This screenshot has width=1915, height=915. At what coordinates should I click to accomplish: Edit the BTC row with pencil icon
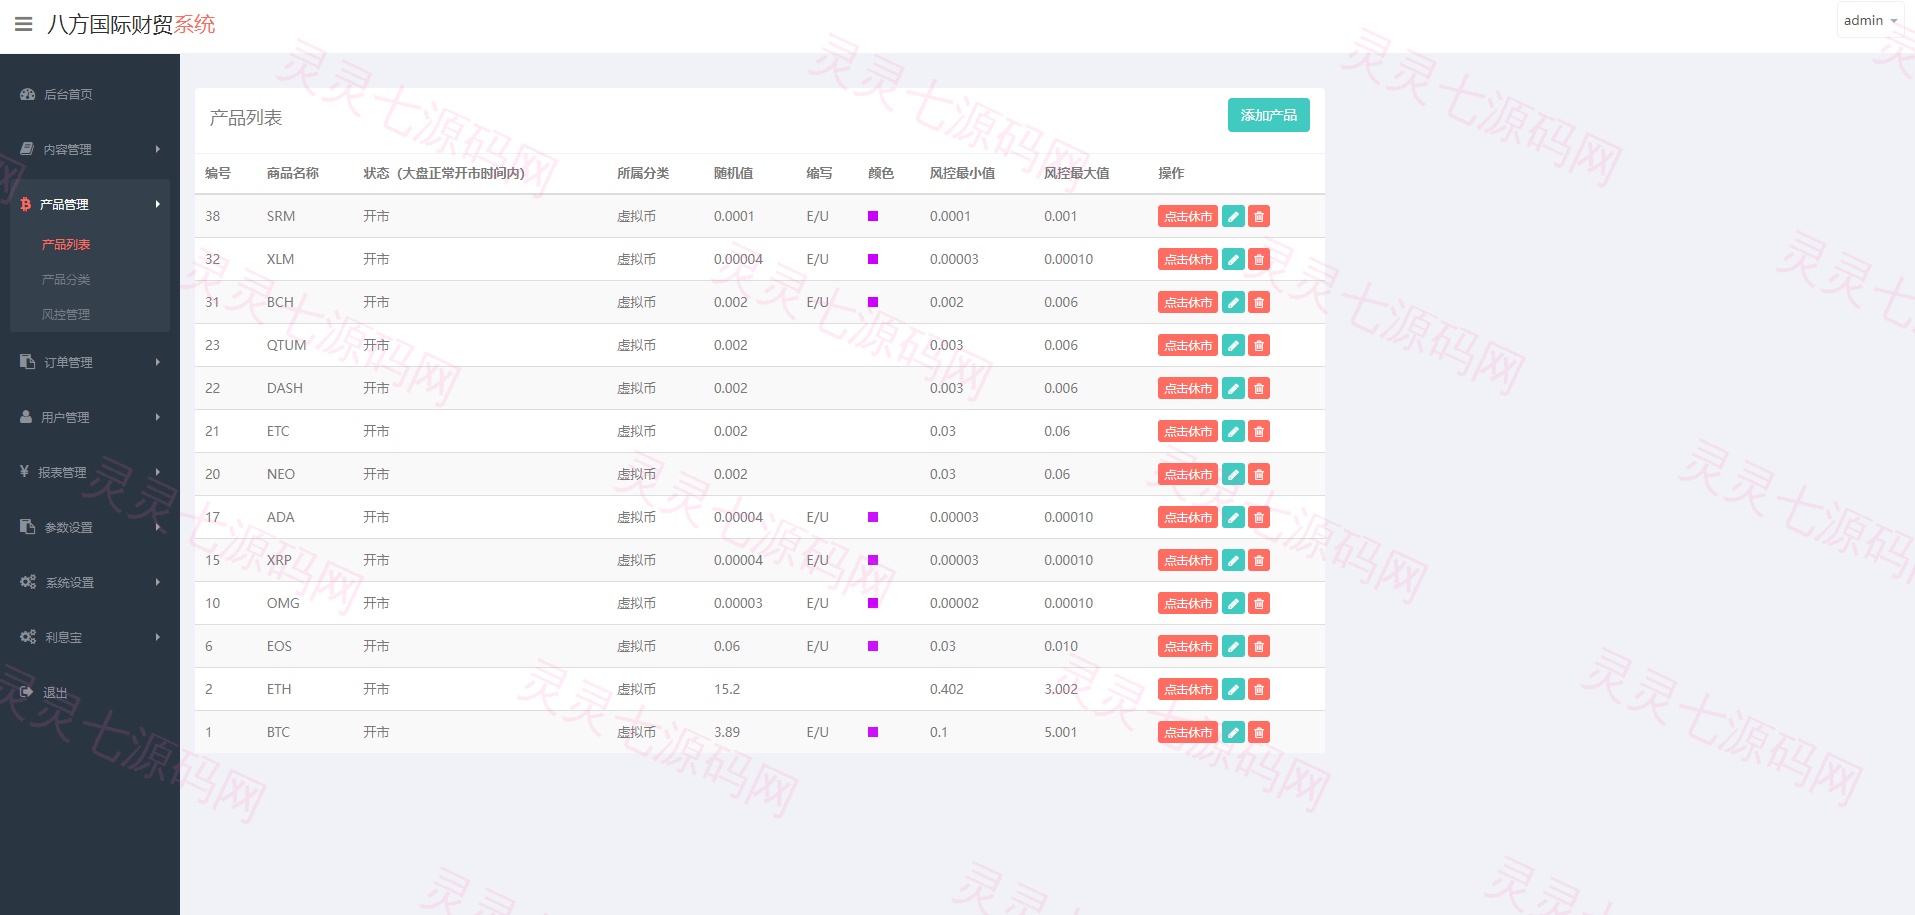coord(1233,732)
